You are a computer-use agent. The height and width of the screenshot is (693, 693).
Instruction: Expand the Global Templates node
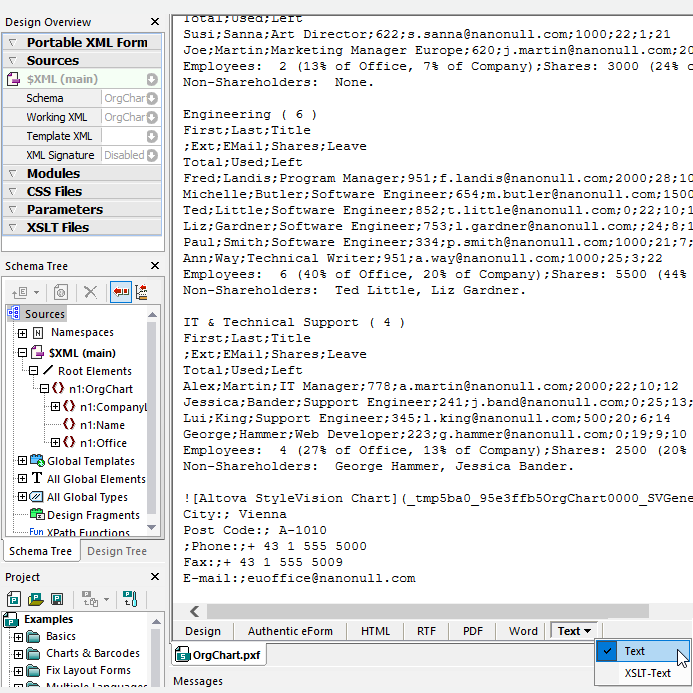(22, 461)
